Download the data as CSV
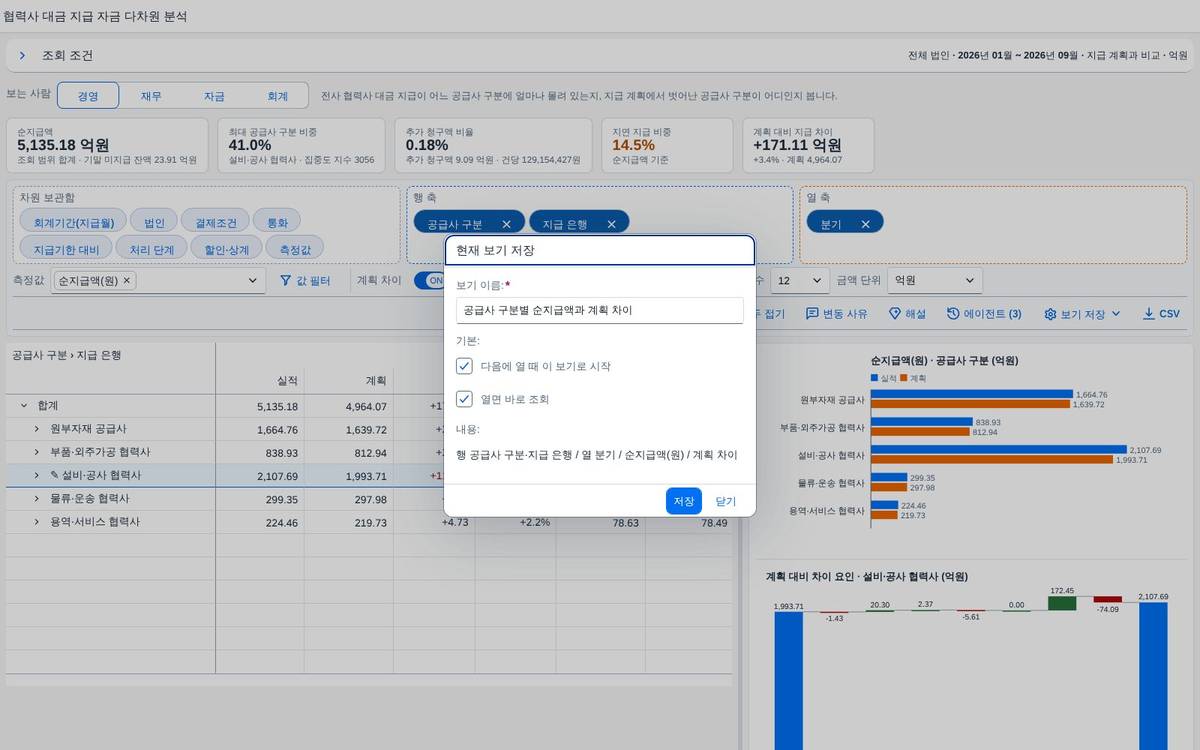The image size is (1200, 750). pos(1161,314)
